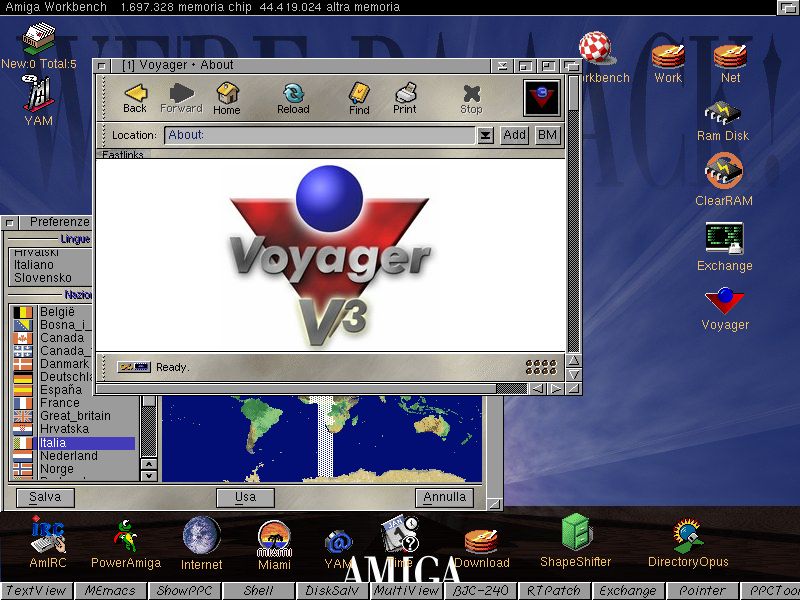Image resolution: width=800 pixels, height=600 pixels.
Task: Click the Voyager logo box in the toolbar
Action: pyautogui.click(x=541, y=97)
